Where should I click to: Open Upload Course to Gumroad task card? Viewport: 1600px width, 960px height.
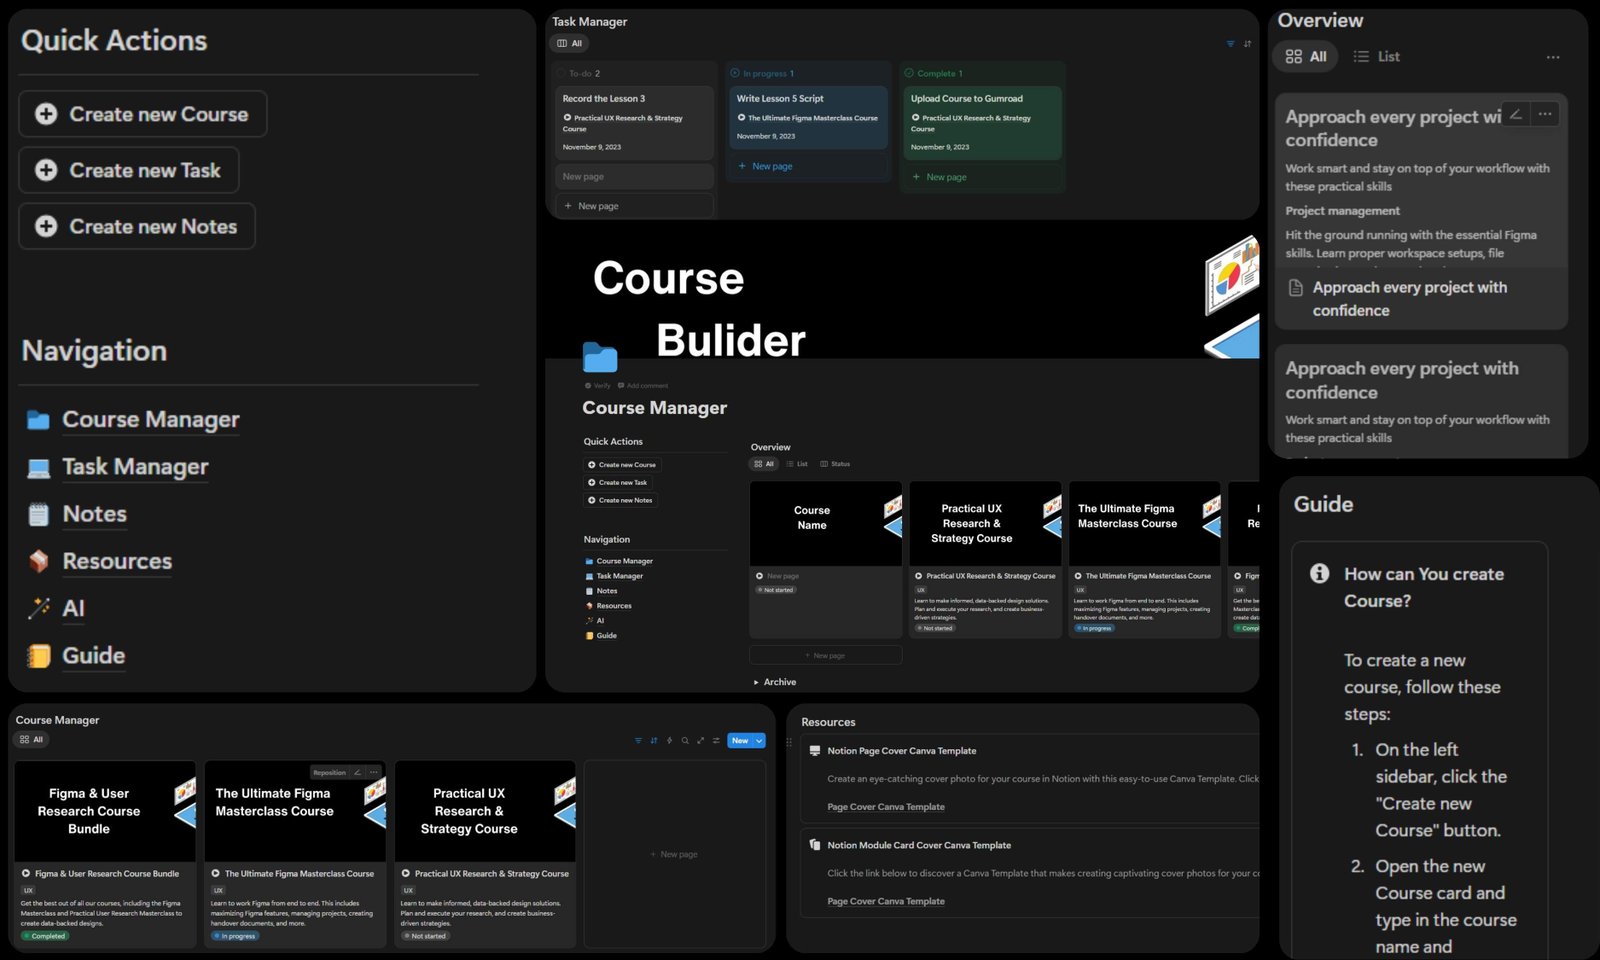click(x=982, y=122)
